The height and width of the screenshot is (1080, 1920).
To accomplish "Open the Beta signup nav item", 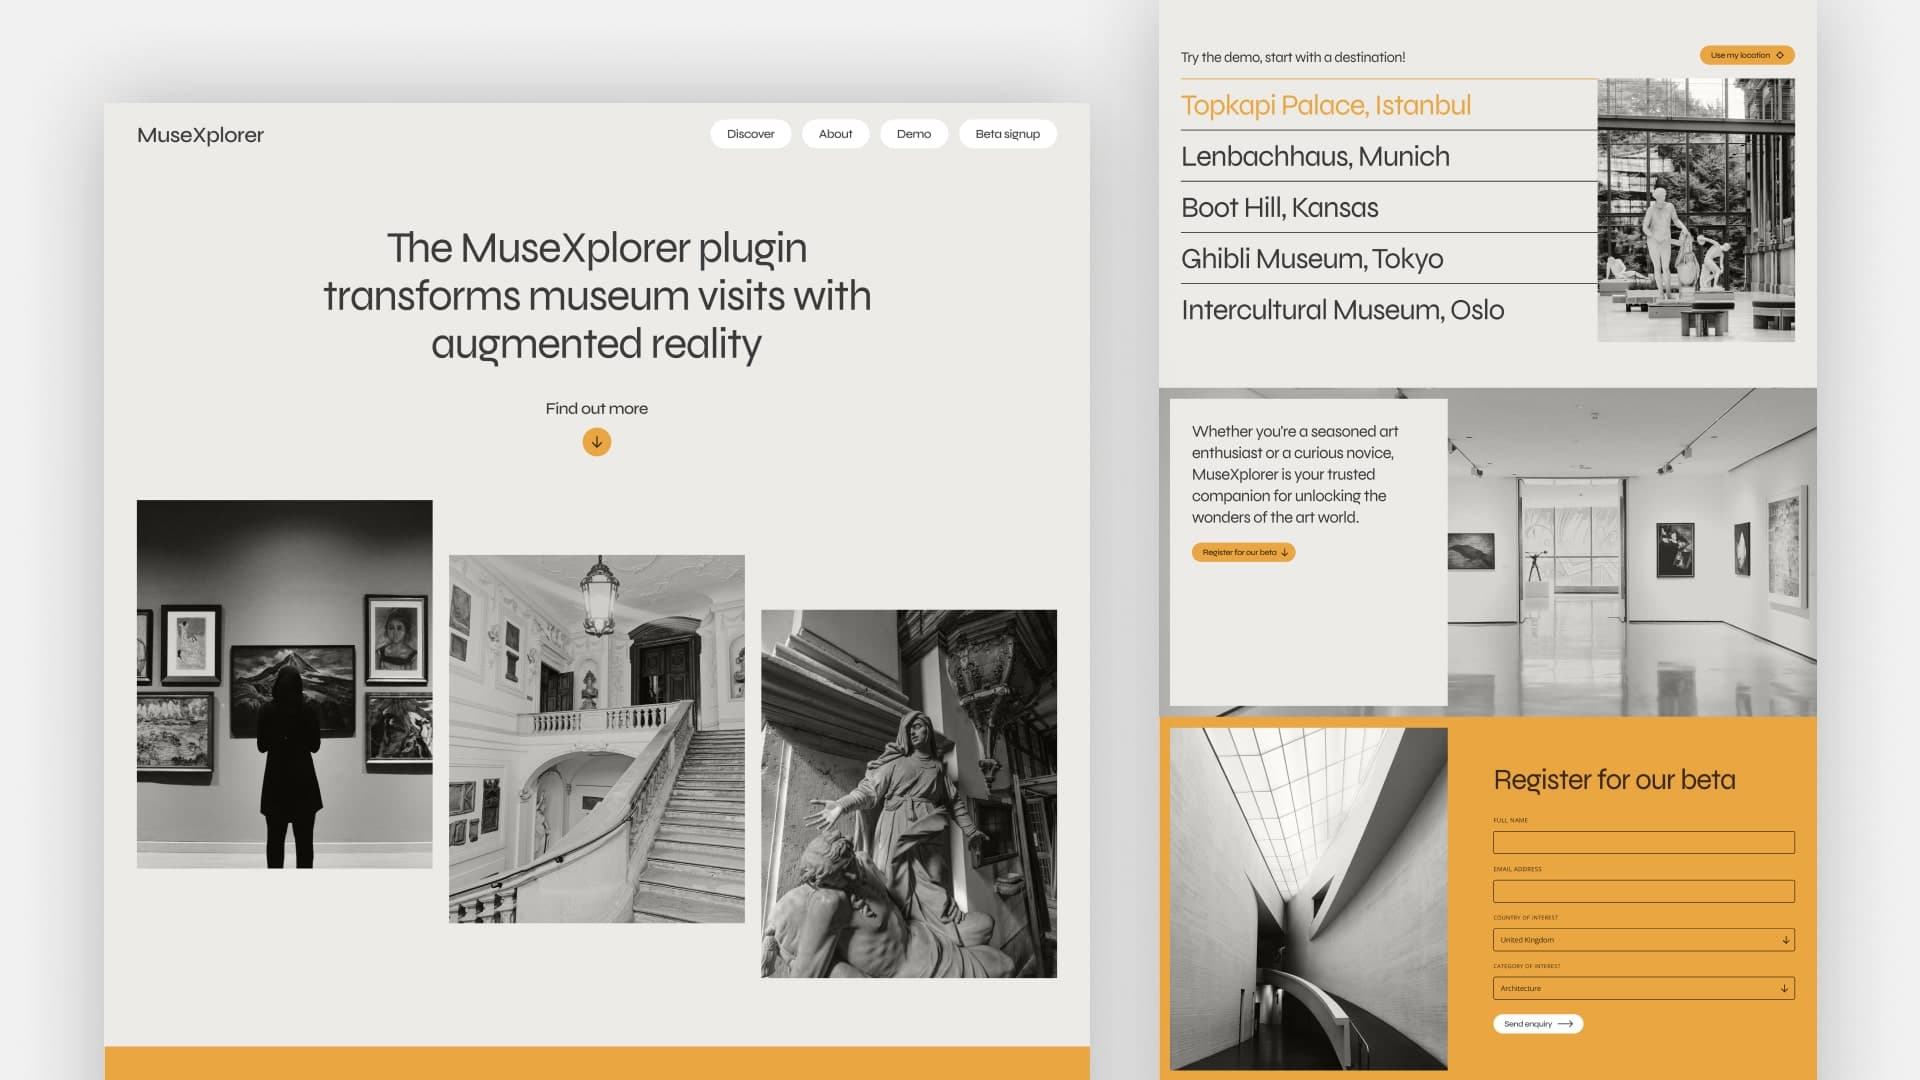I will (1007, 134).
